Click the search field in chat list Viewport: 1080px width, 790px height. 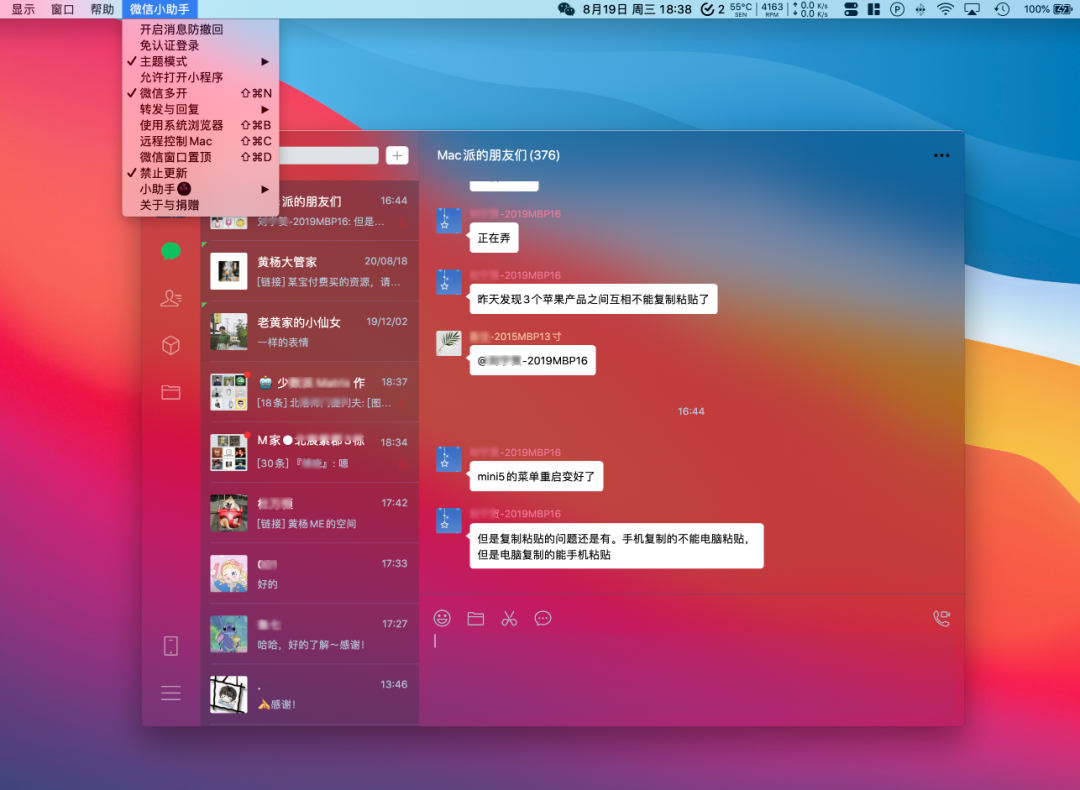[x=329, y=156]
